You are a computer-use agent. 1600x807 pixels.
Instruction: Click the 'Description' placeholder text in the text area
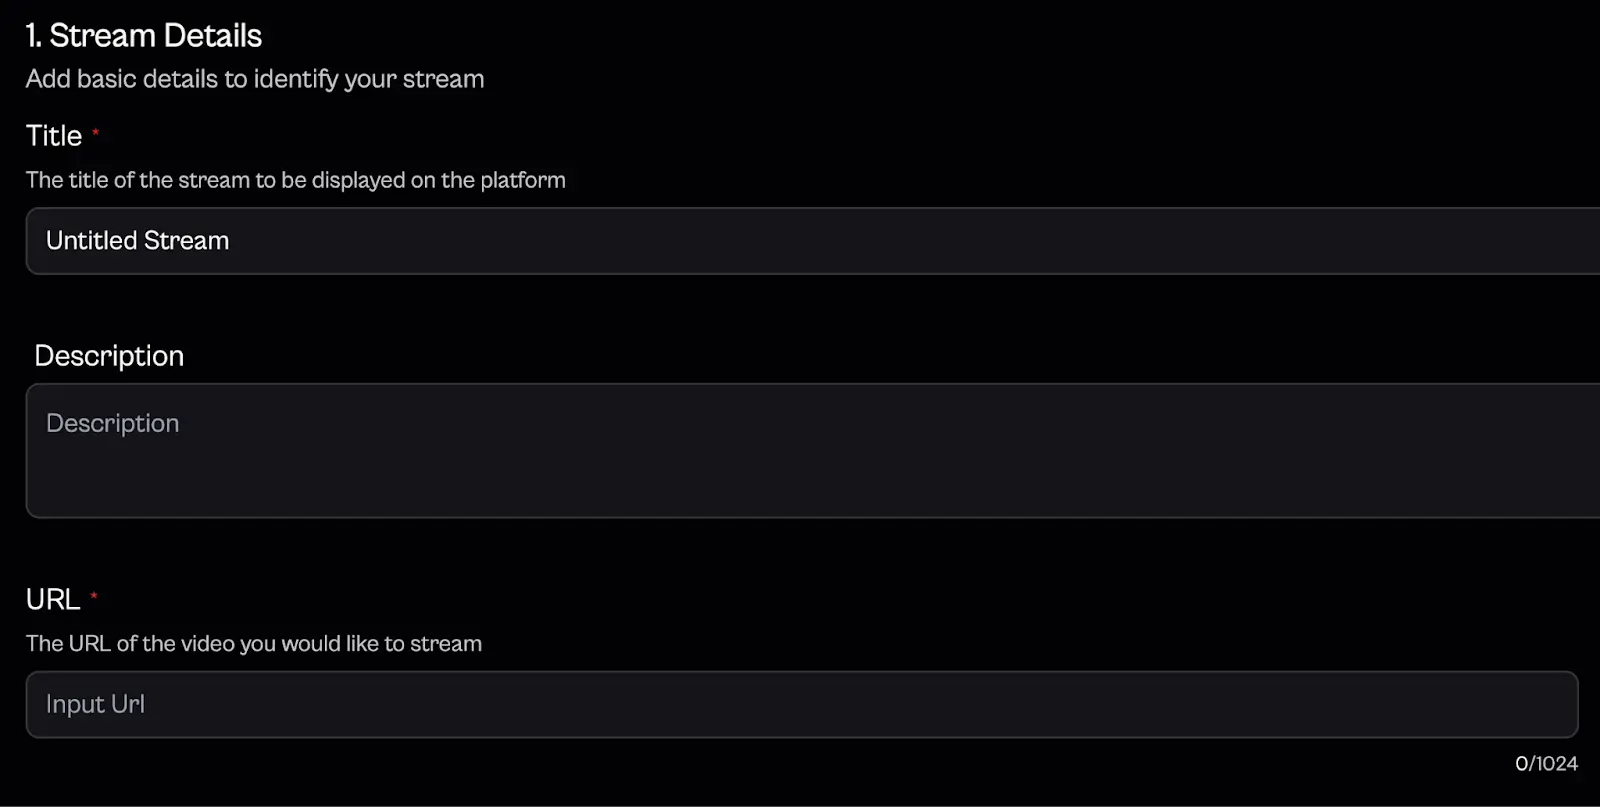point(112,423)
